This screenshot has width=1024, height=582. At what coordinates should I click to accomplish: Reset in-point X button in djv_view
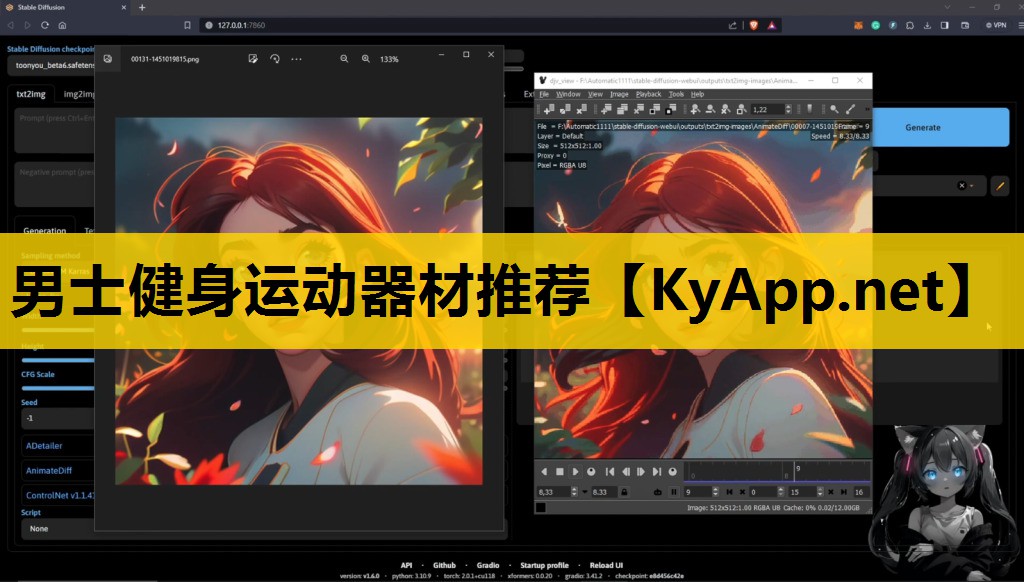742,492
